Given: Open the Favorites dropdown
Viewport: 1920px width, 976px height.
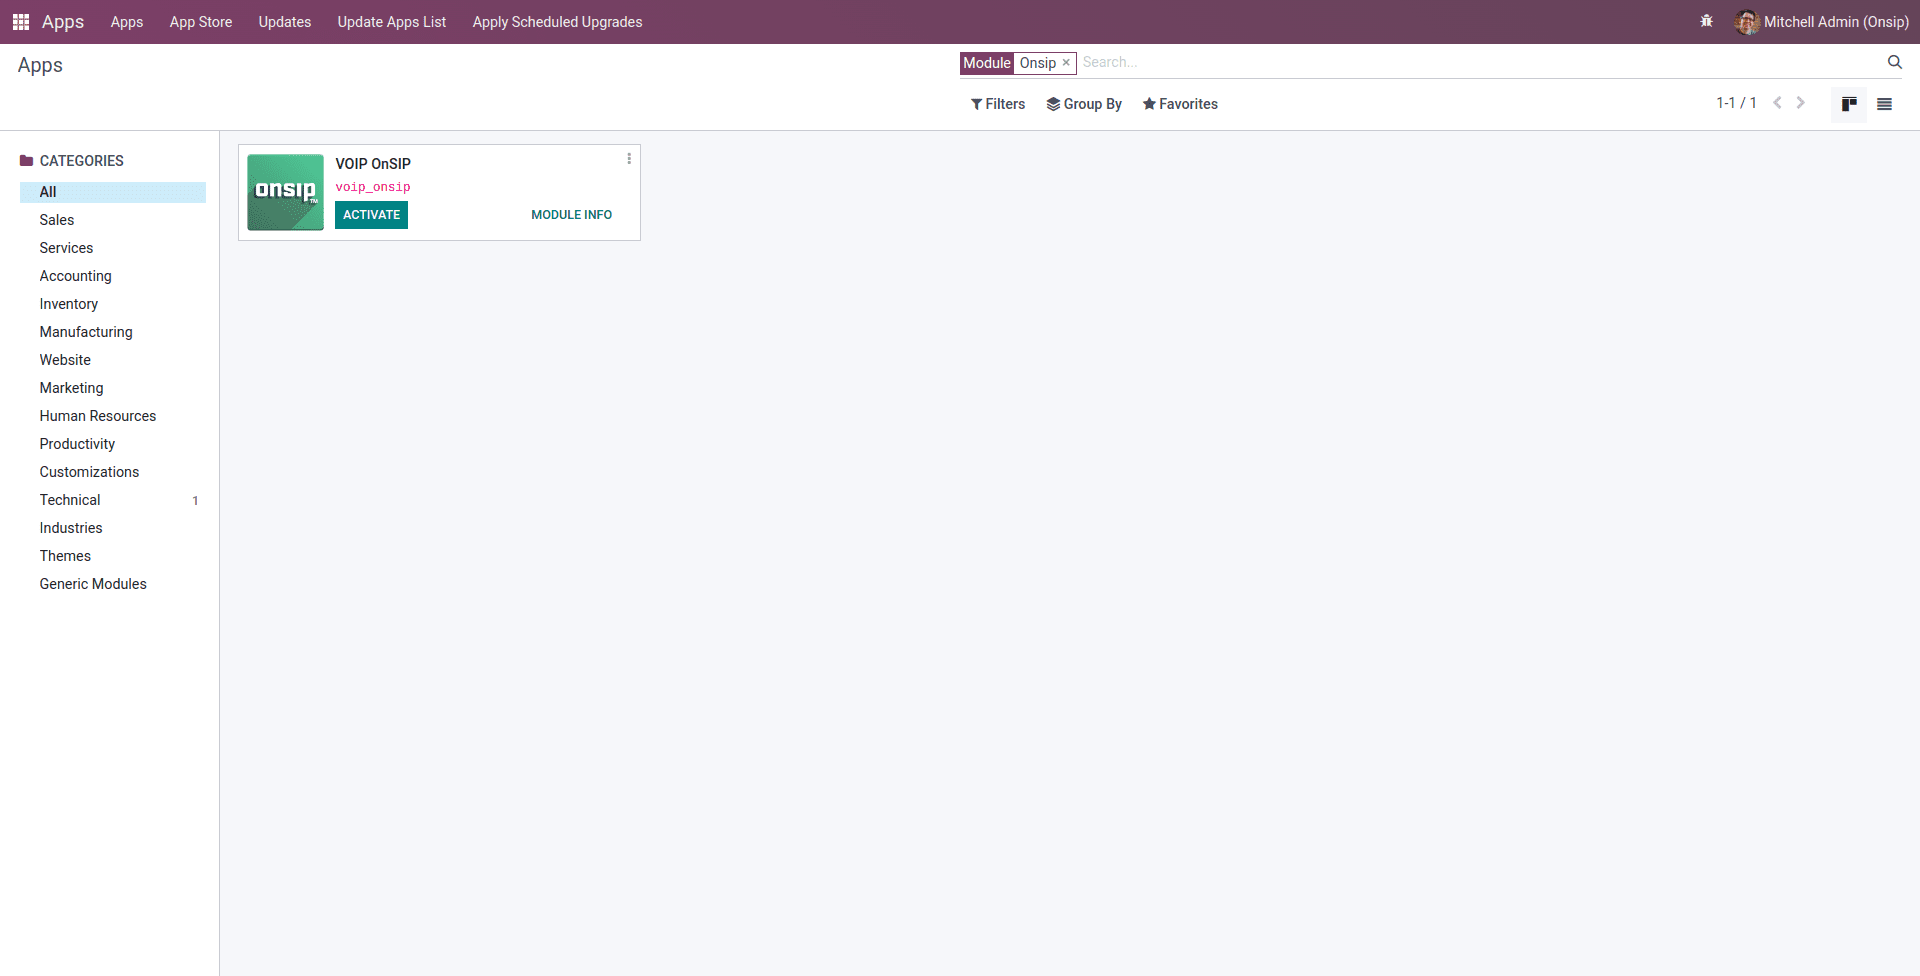Looking at the screenshot, I should [1180, 104].
